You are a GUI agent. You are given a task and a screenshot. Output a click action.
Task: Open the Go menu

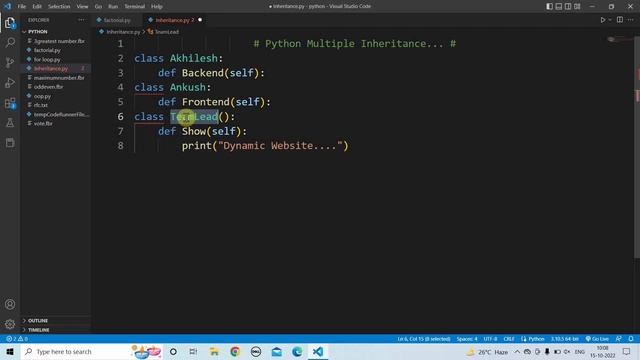click(x=98, y=7)
